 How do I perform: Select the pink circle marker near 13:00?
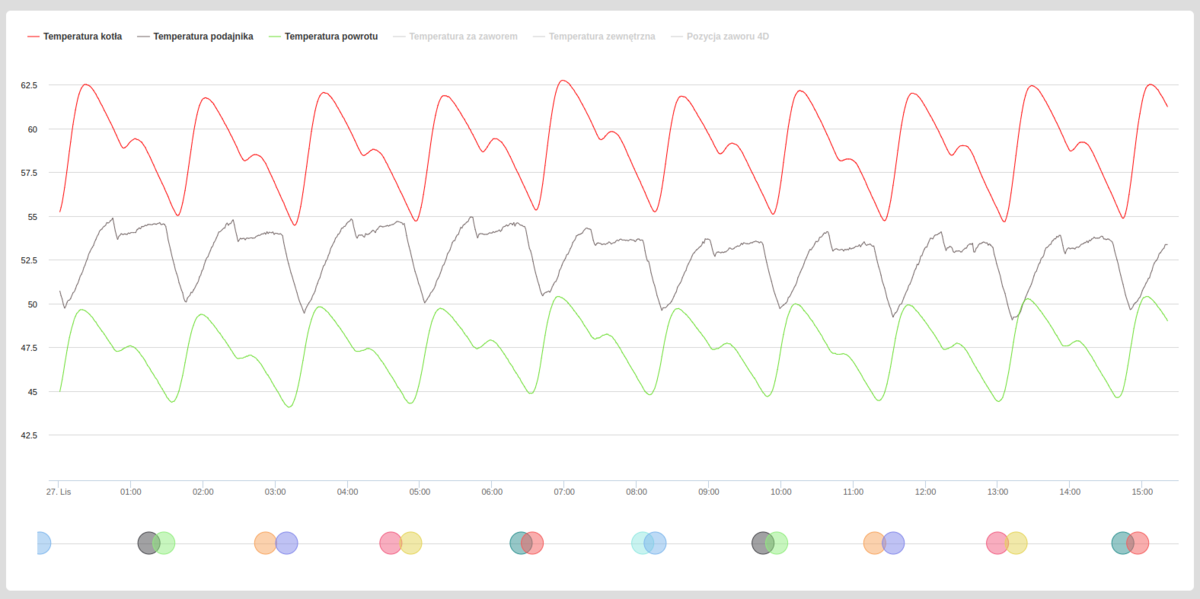pos(996,543)
